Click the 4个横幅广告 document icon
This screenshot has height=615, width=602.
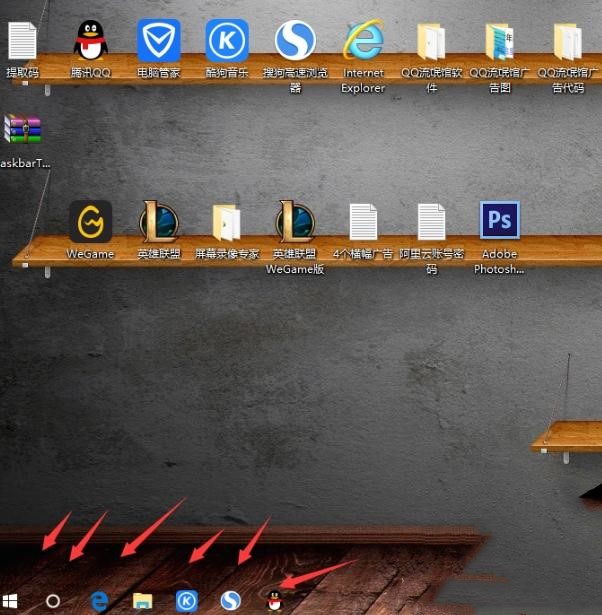tap(363, 222)
